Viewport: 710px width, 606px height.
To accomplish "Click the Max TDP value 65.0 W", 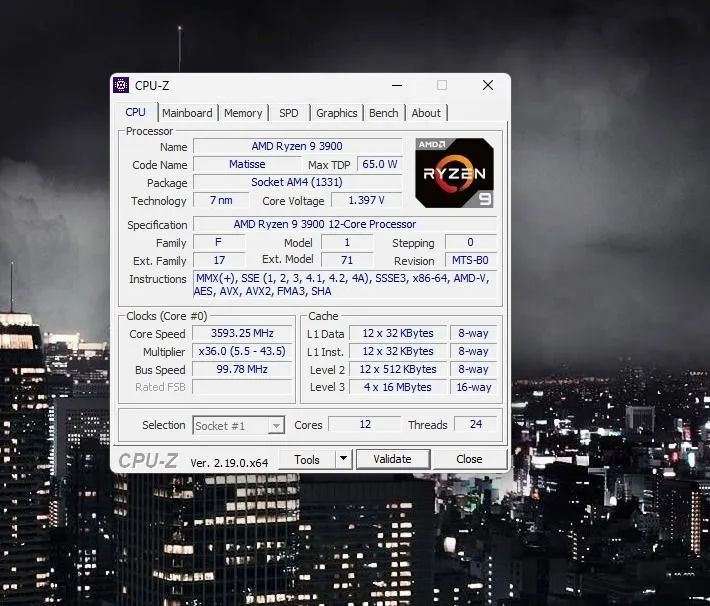I will (379, 164).
